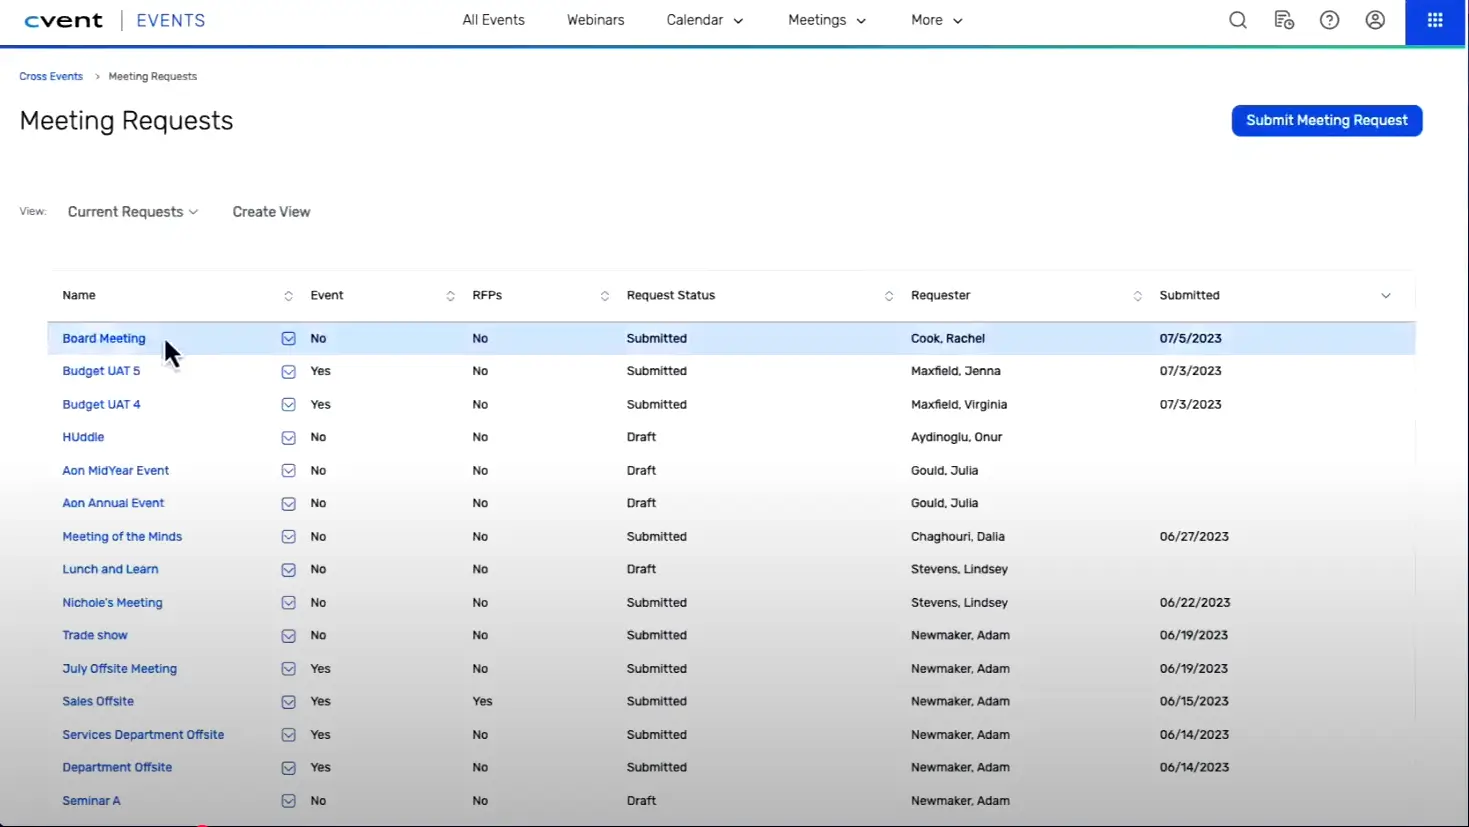Image resolution: width=1469 pixels, height=827 pixels.
Task: Open the blue app switcher grid
Action: click(1435, 21)
